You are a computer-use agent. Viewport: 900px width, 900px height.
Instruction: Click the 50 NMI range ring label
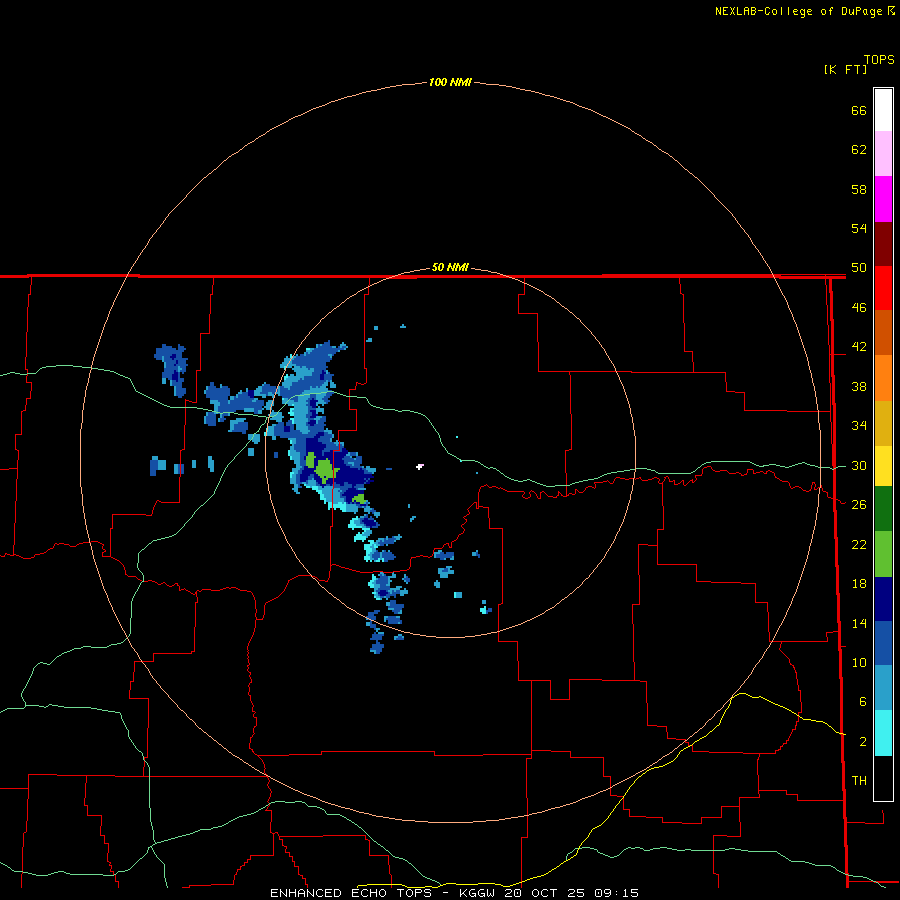[x=450, y=267]
